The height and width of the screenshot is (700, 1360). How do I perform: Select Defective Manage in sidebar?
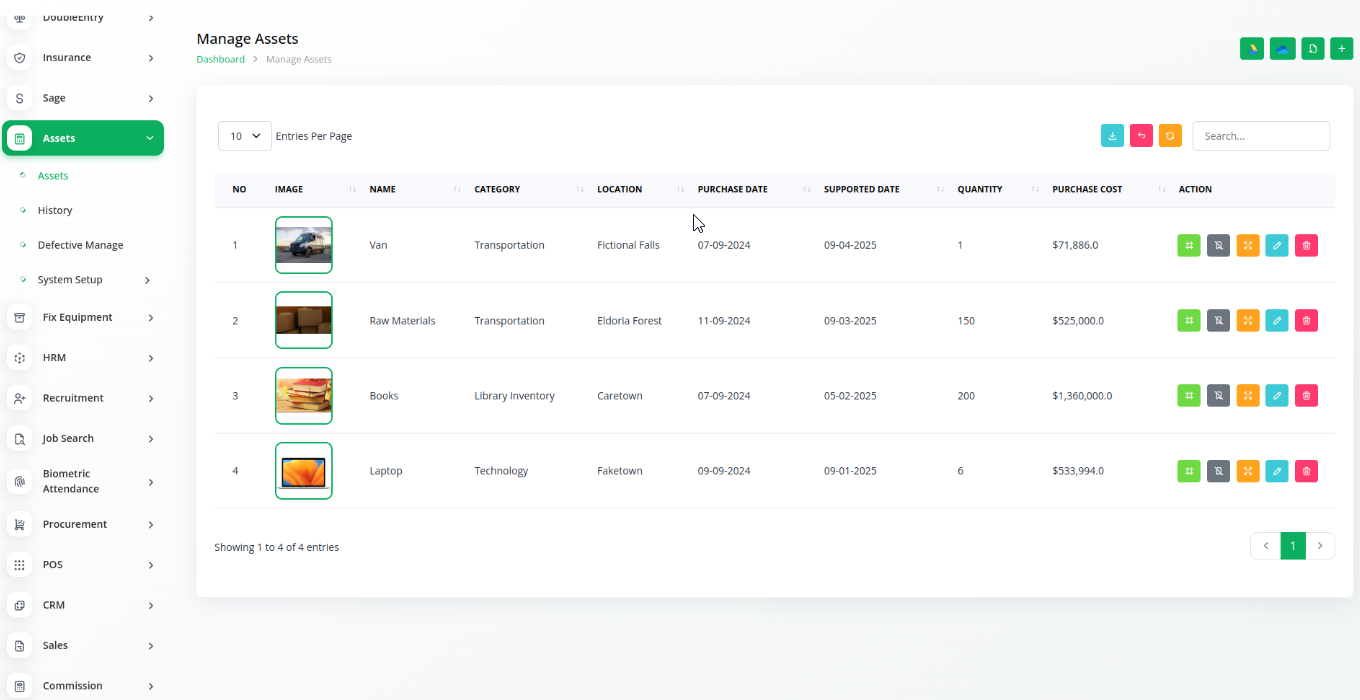pyautogui.click(x=80, y=245)
